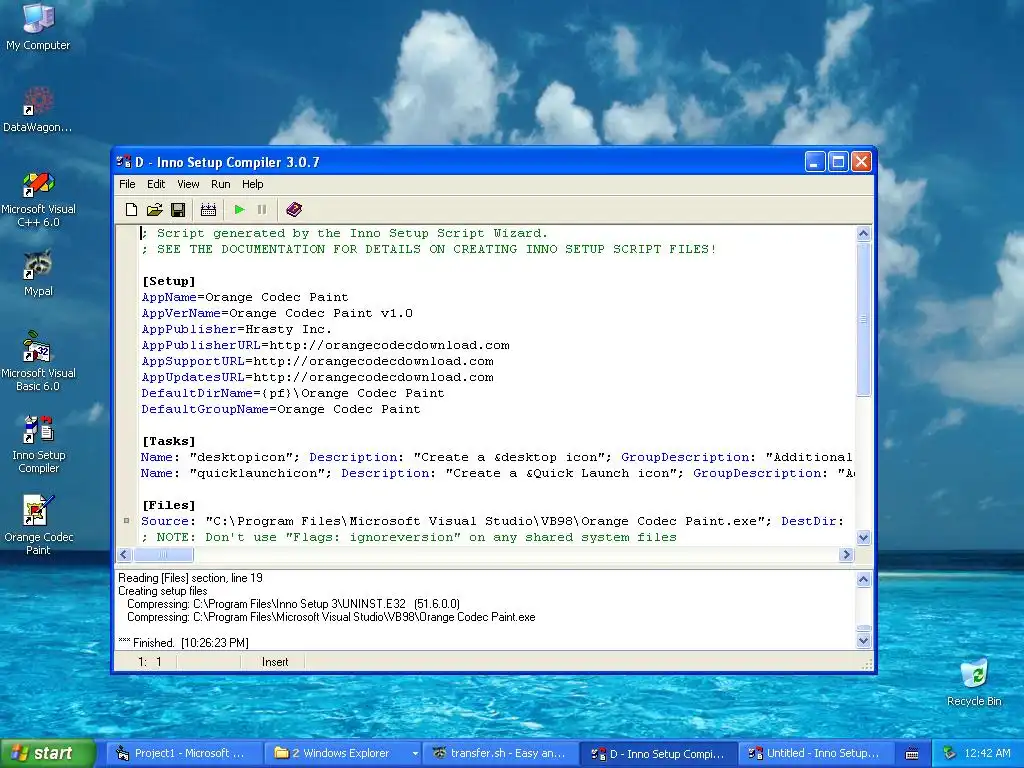Select the Mypal desktop icon
The image size is (1024, 768).
click(38, 273)
